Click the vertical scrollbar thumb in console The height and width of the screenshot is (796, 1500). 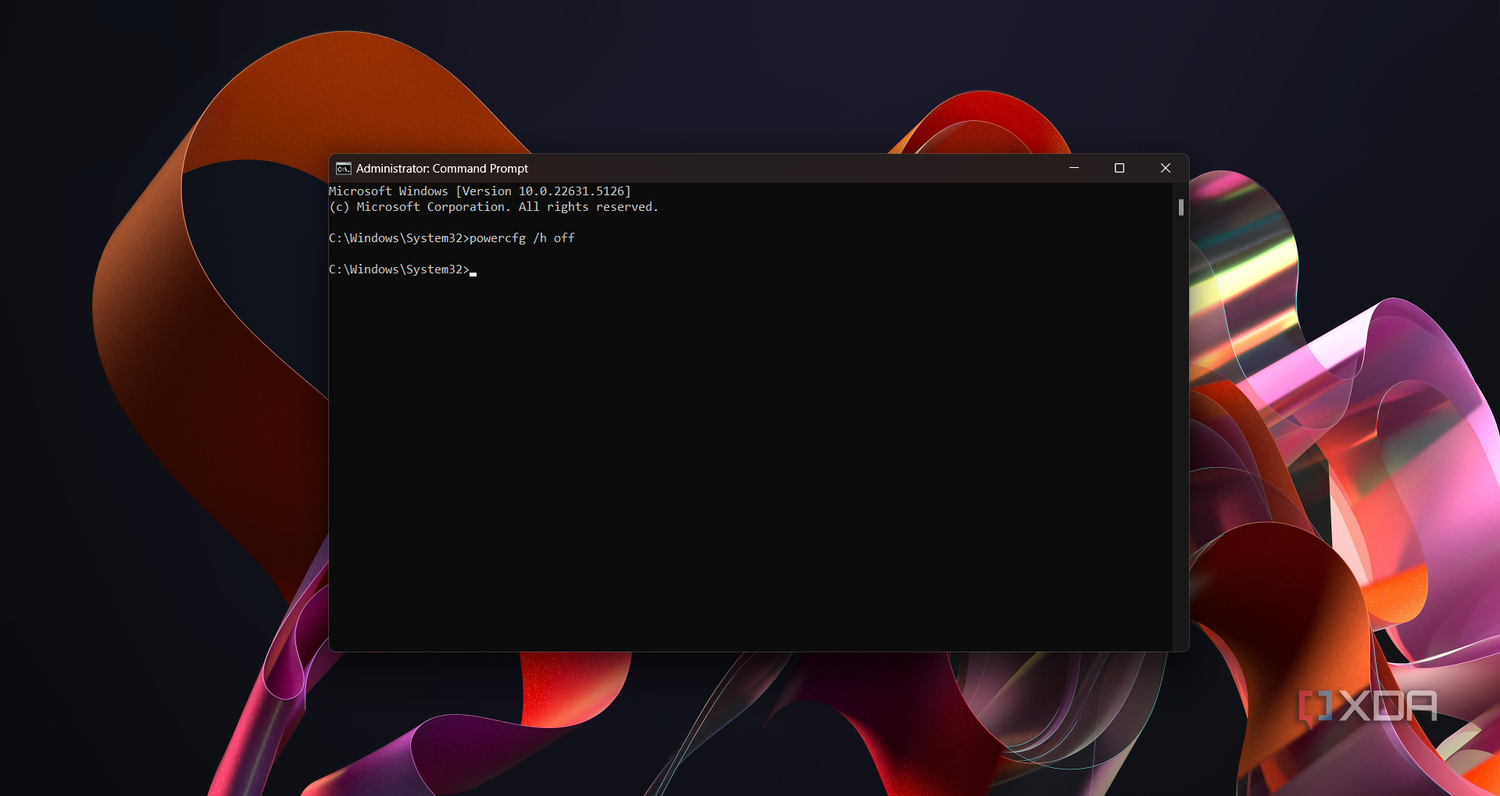pos(1181,207)
